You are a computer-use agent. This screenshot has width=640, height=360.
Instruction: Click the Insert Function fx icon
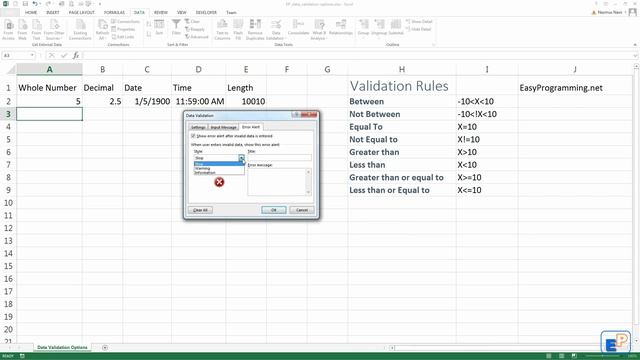[76, 55]
